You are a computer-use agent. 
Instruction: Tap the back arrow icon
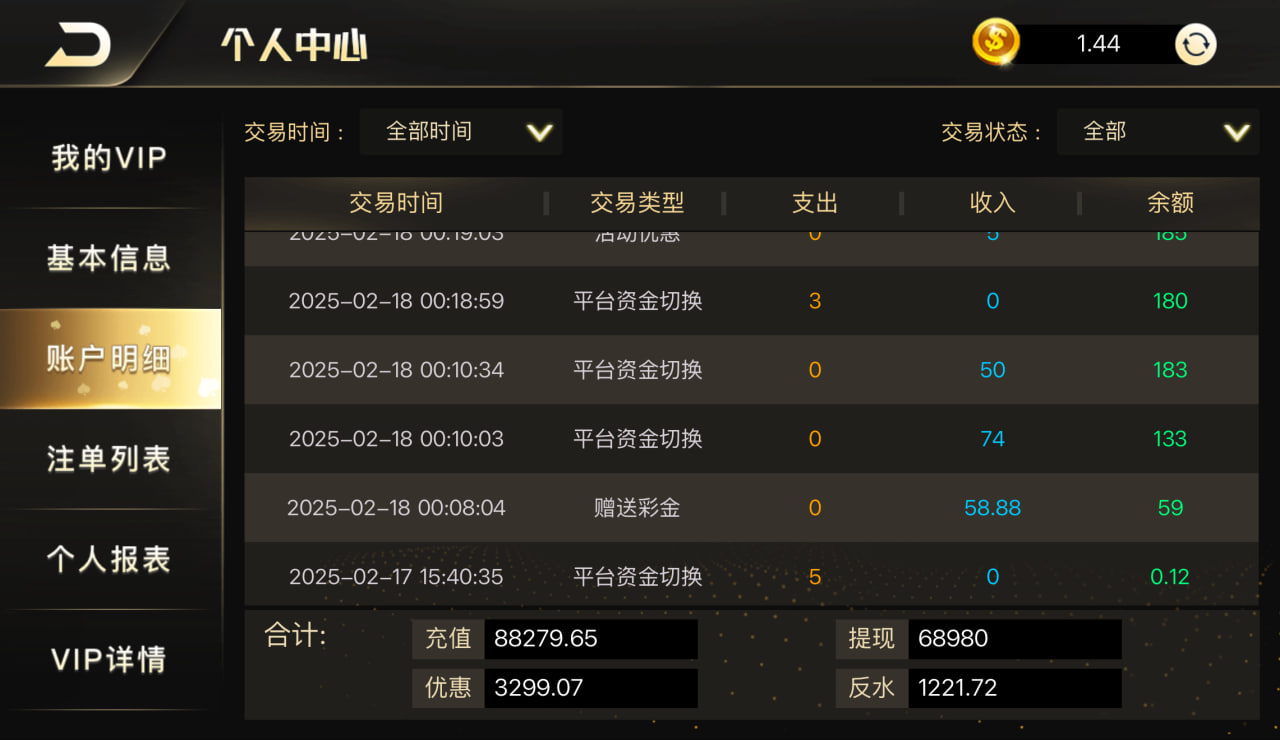pos(78,43)
